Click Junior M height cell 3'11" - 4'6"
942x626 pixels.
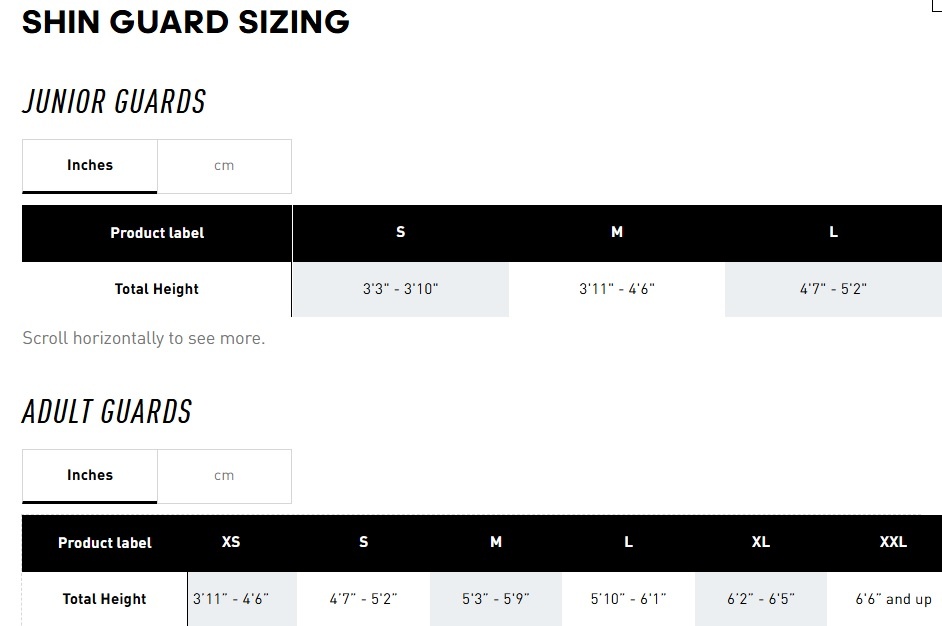click(x=616, y=289)
